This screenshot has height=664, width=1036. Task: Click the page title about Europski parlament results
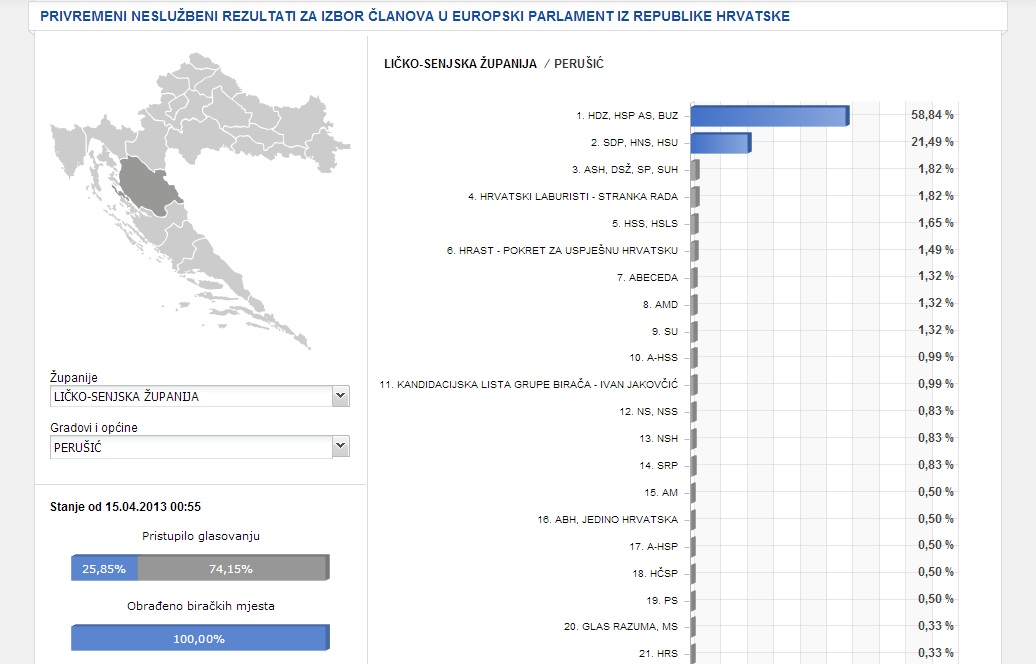pyautogui.click(x=415, y=16)
